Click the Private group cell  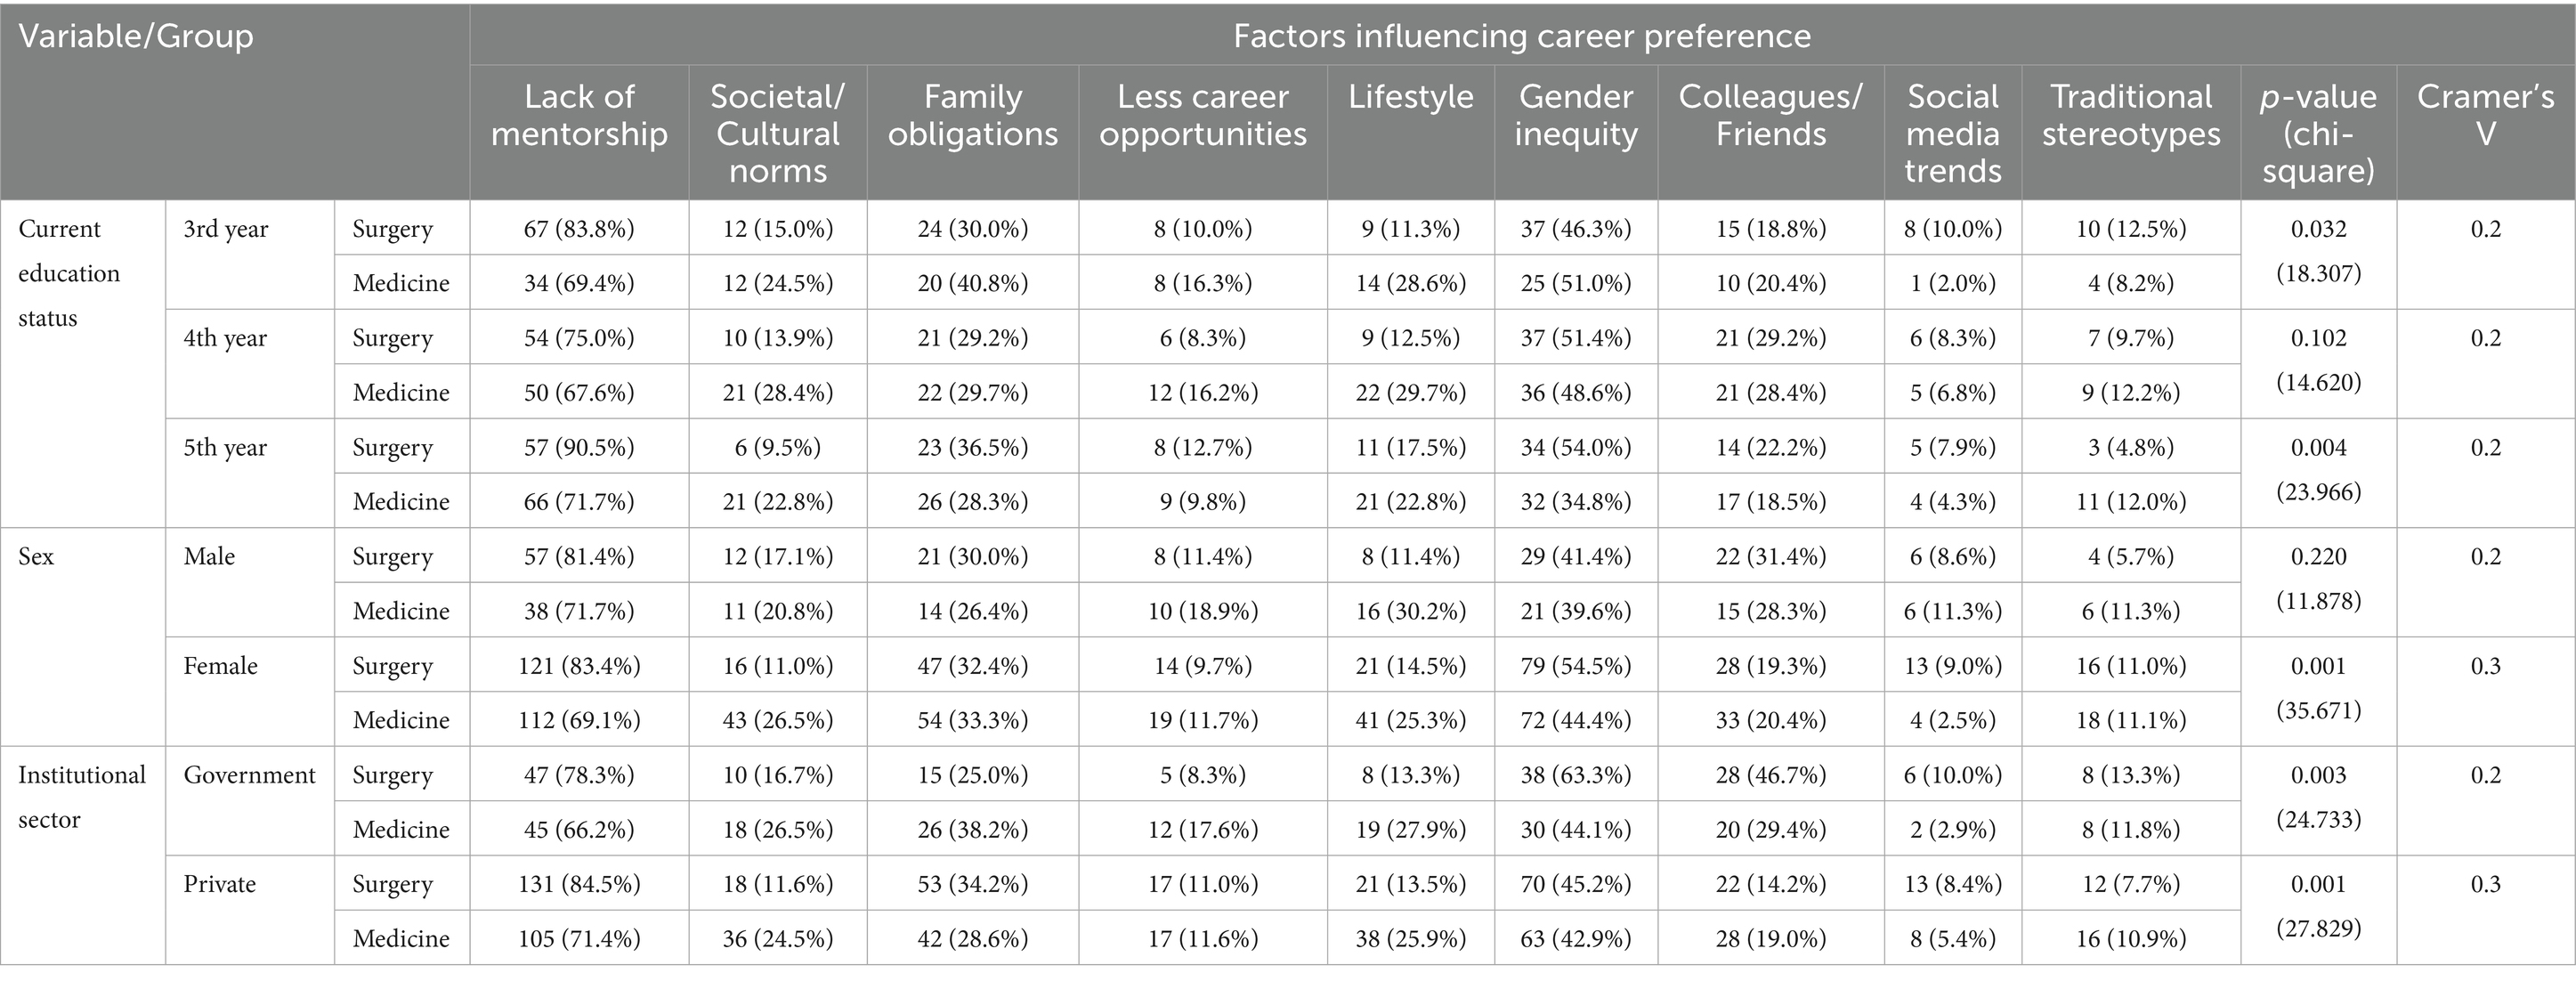tap(219, 883)
